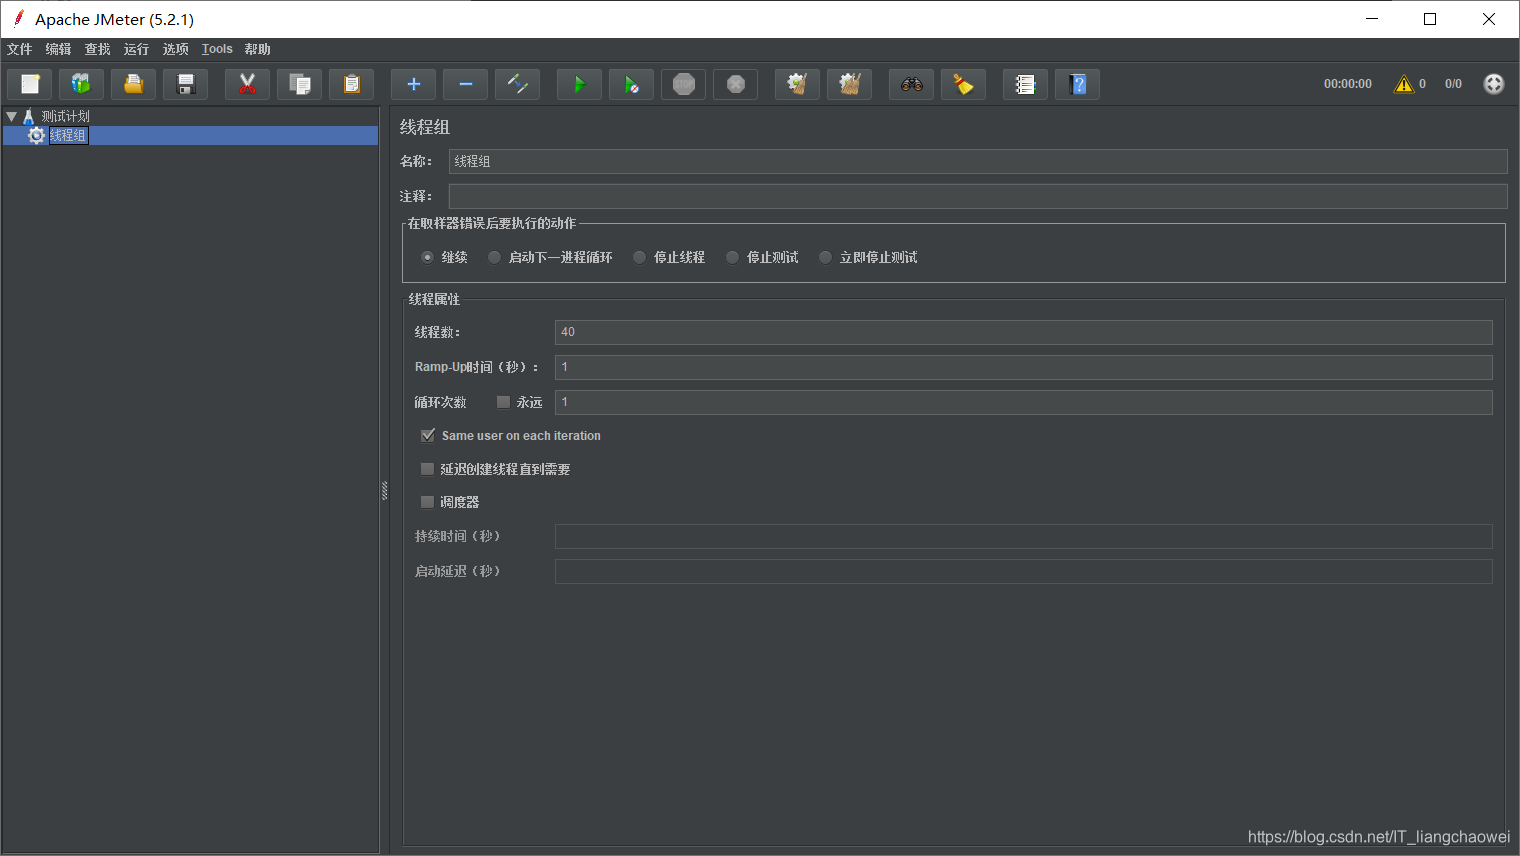Select the 停止测试 radio button
Screen dimensions: 1520x856
[732, 257]
